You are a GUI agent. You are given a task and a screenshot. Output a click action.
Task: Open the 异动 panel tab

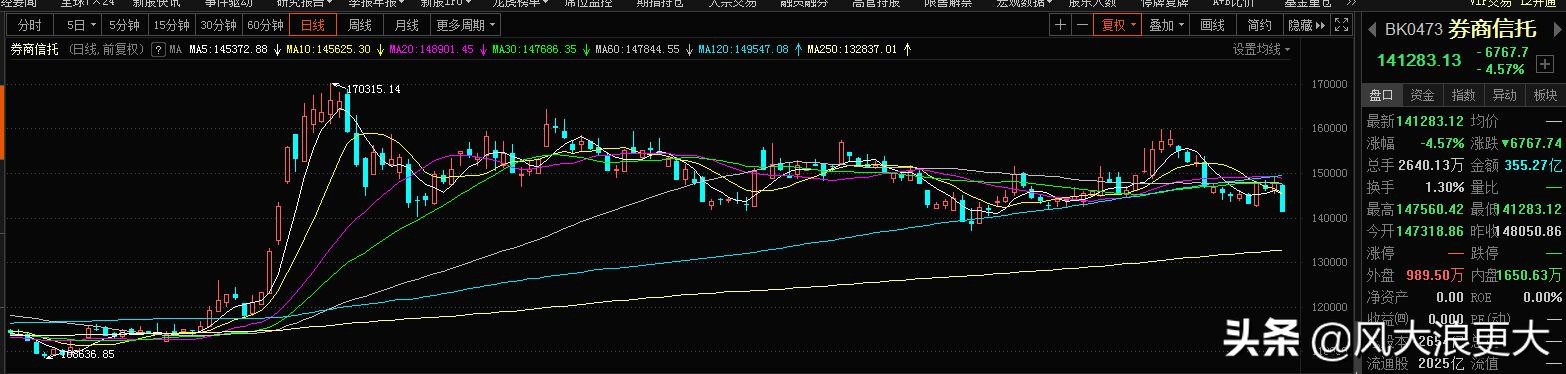pyautogui.click(x=1504, y=95)
